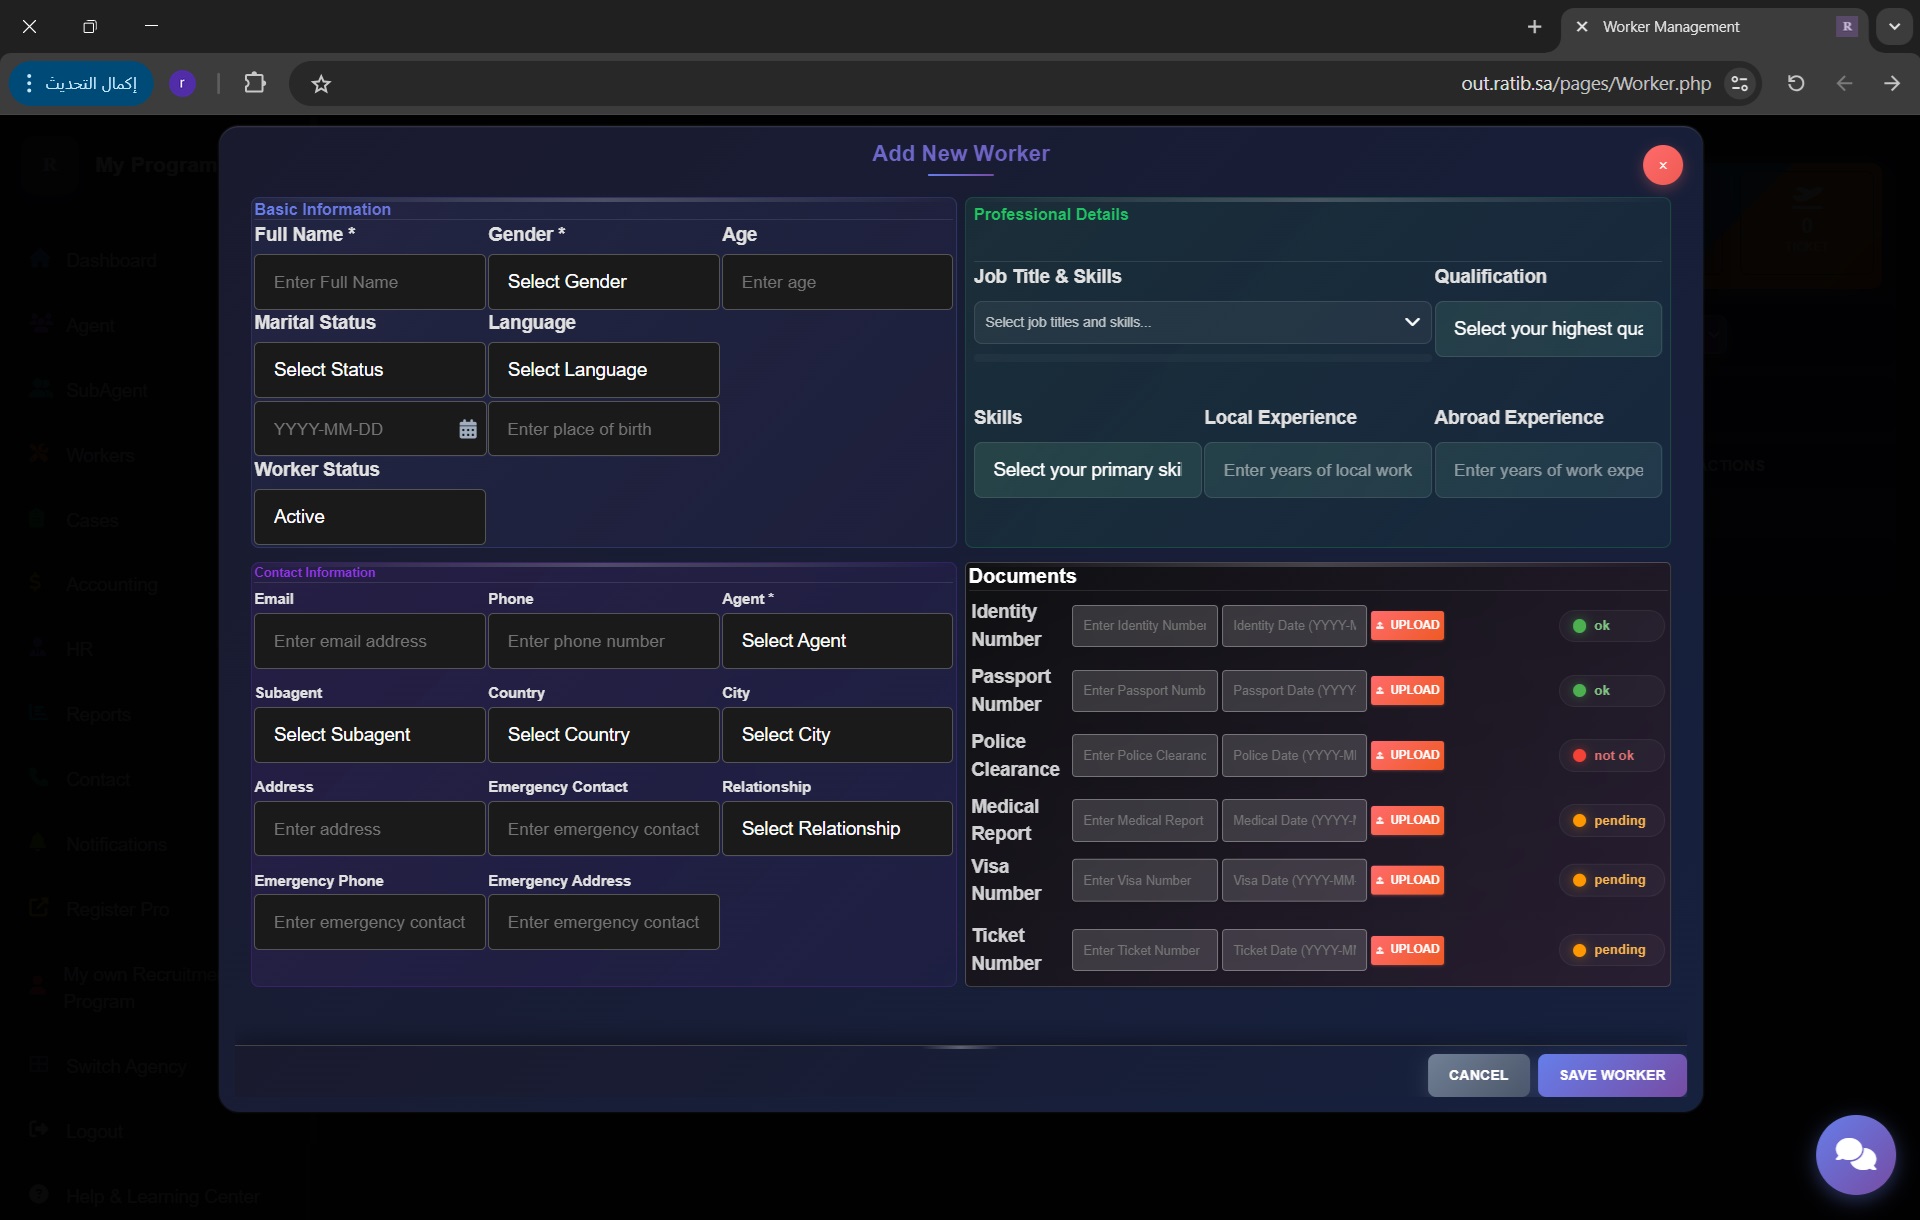
Task: Open new browser tab
Action: click(1534, 27)
